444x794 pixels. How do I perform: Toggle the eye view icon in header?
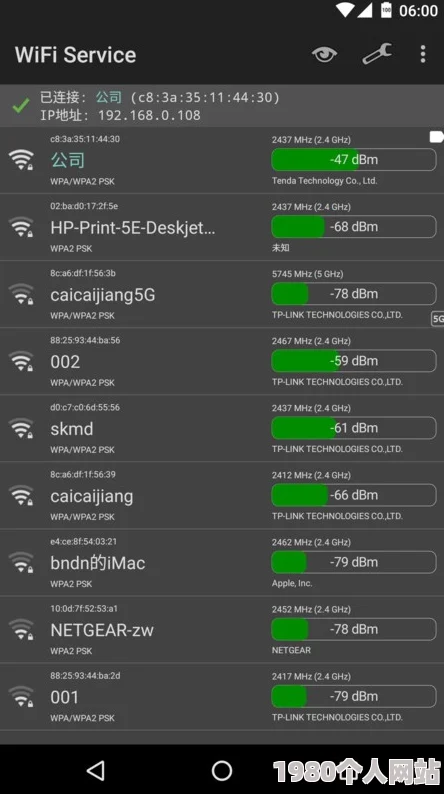click(325, 54)
